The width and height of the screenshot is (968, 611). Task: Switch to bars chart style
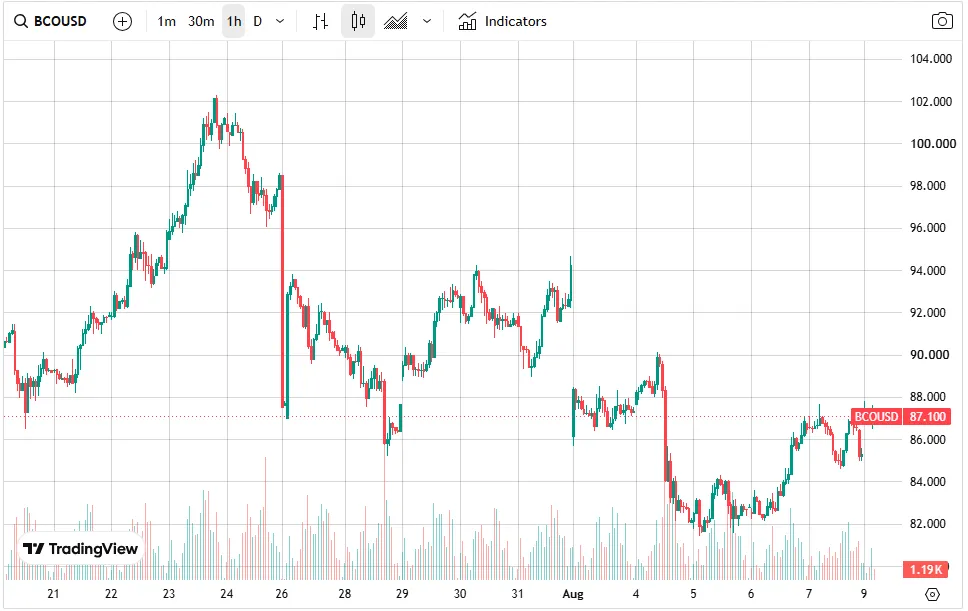click(320, 22)
